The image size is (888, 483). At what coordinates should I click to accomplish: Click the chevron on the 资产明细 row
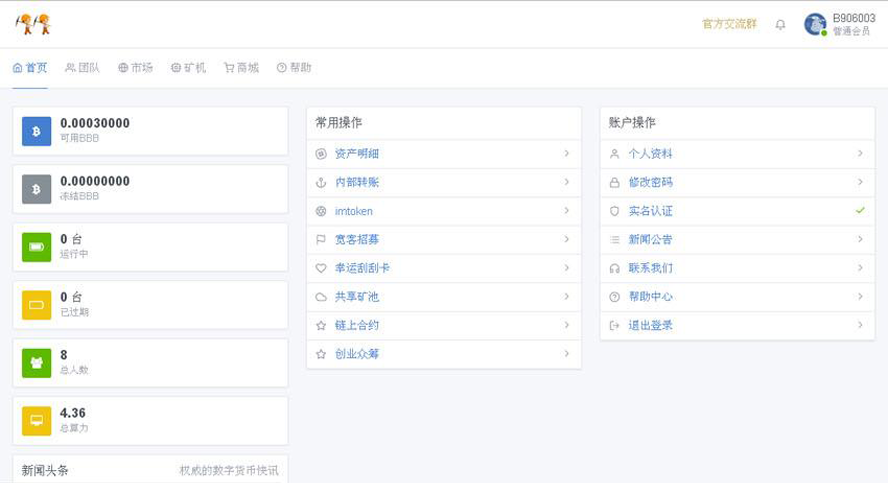coord(566,153)
